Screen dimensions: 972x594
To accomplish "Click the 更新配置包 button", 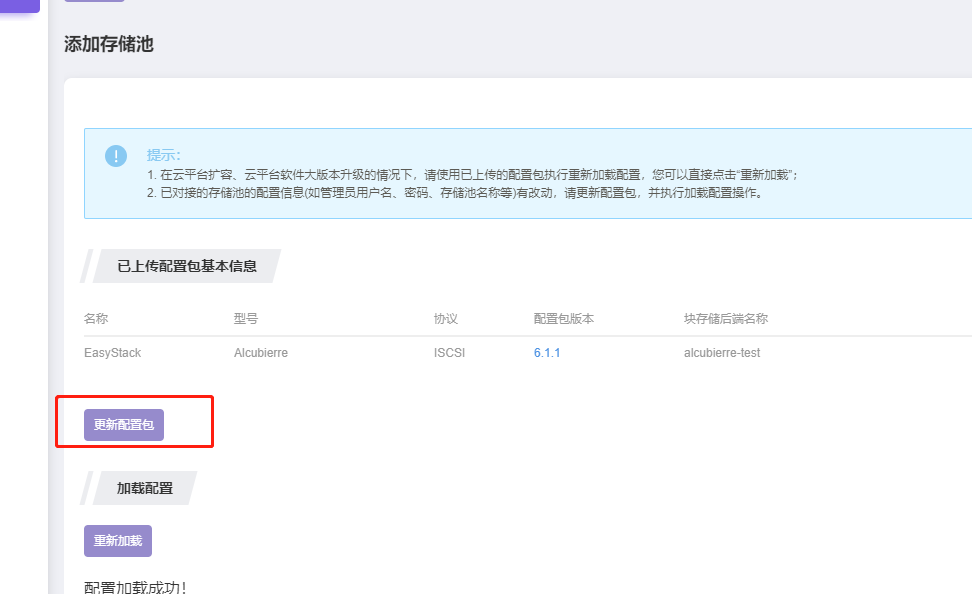I will pos(123,425).
